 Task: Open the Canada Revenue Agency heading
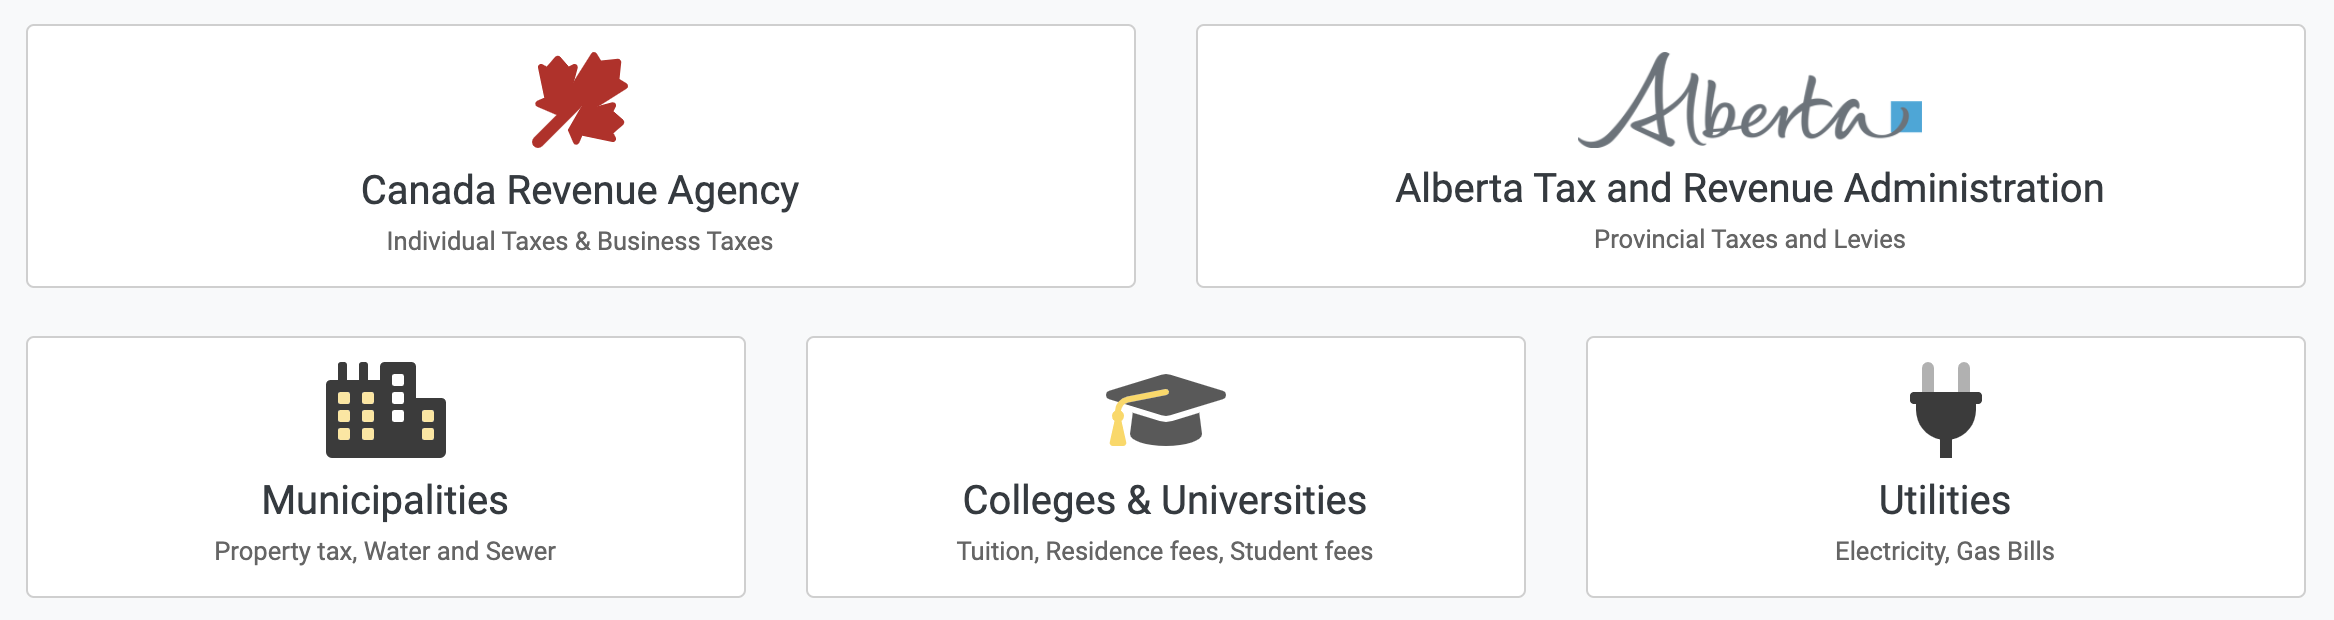[580, 190]
